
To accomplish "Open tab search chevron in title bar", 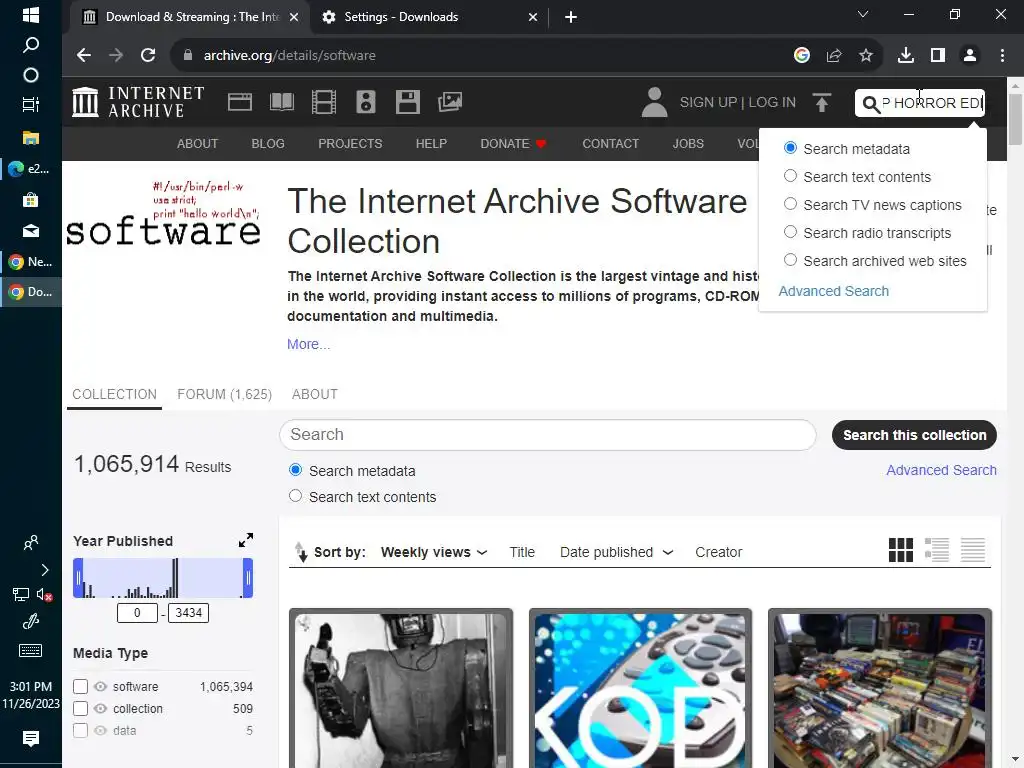I will pos(863,14).
